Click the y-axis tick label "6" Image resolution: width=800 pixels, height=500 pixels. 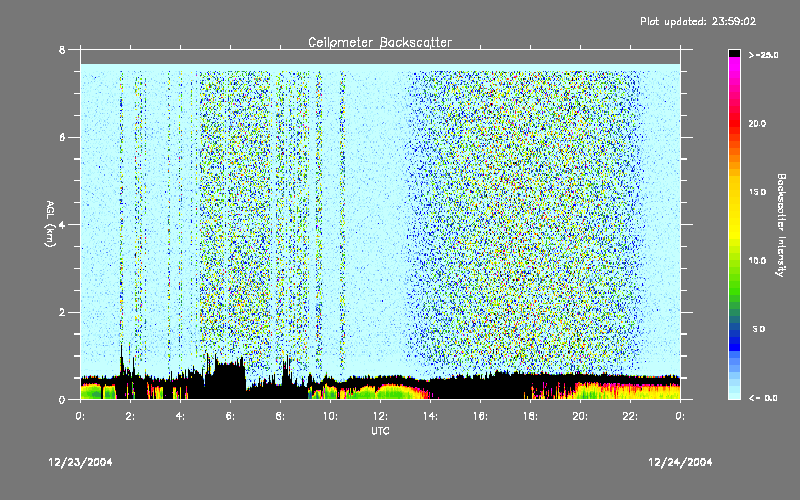click(62, 138)
